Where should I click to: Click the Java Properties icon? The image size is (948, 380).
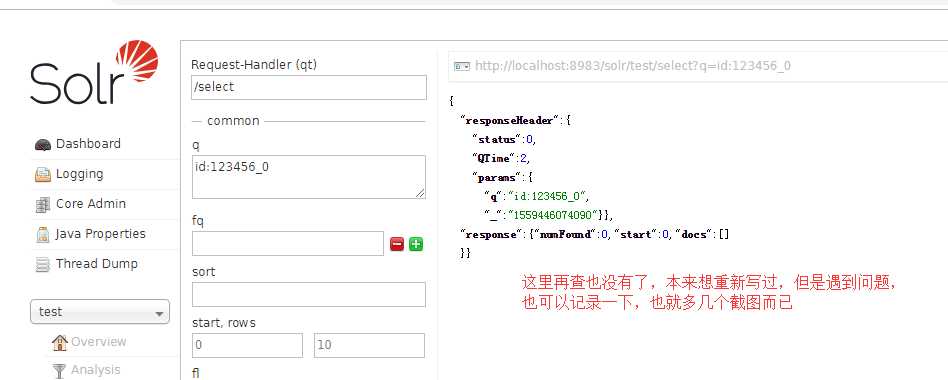coord(42,234)
